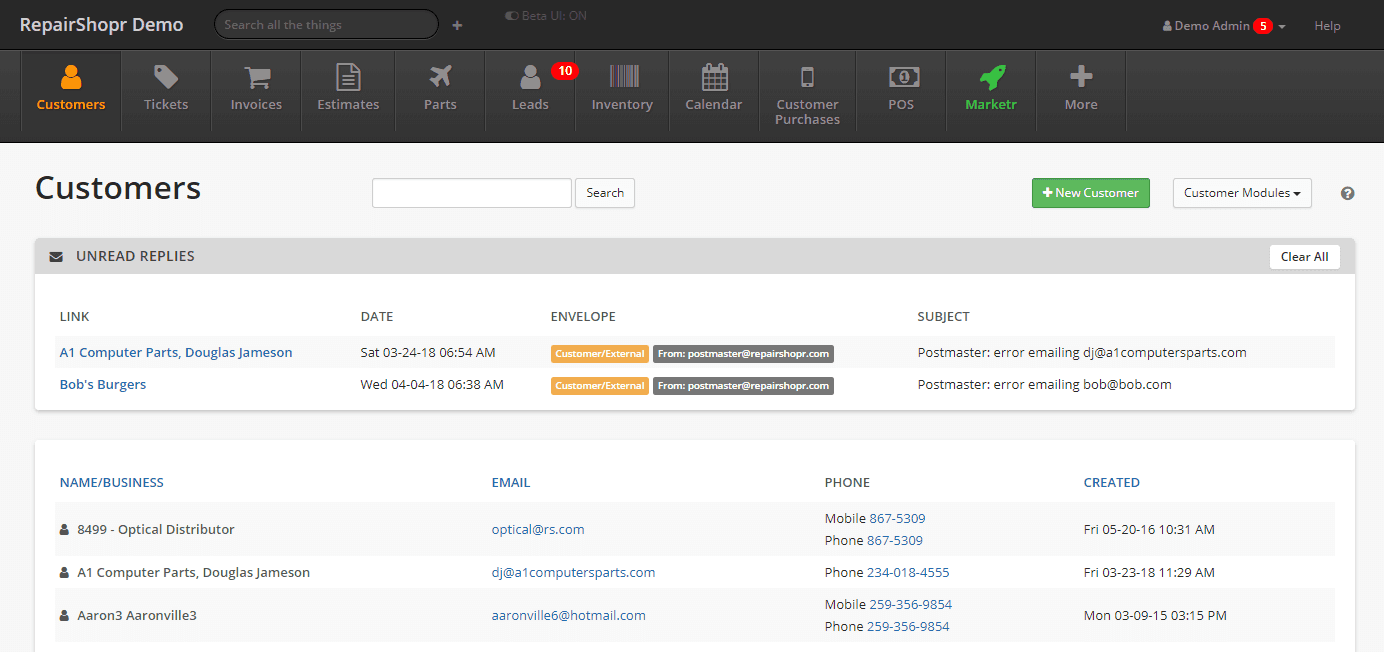This screenshot has height=652, width=1384.
Task: Open Invoices shopping cart icon
Action: click(x=256, y=78)
